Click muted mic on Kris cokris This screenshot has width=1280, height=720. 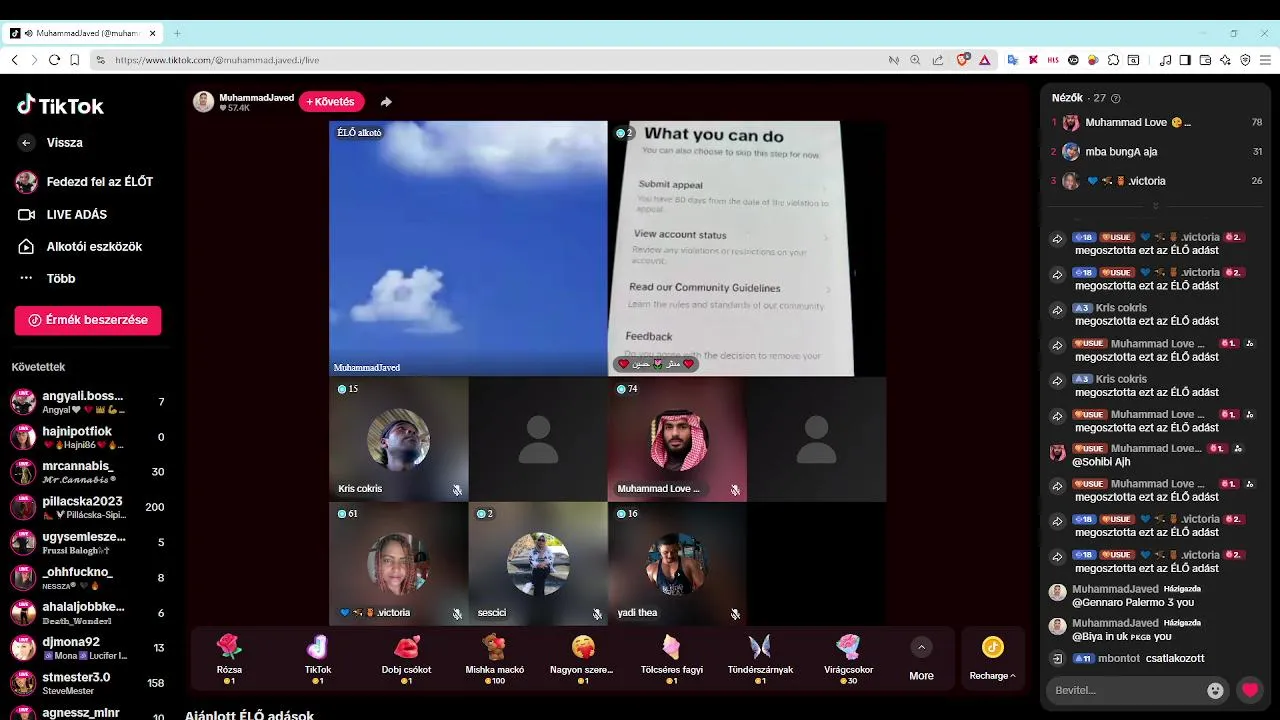click(457, 490)
